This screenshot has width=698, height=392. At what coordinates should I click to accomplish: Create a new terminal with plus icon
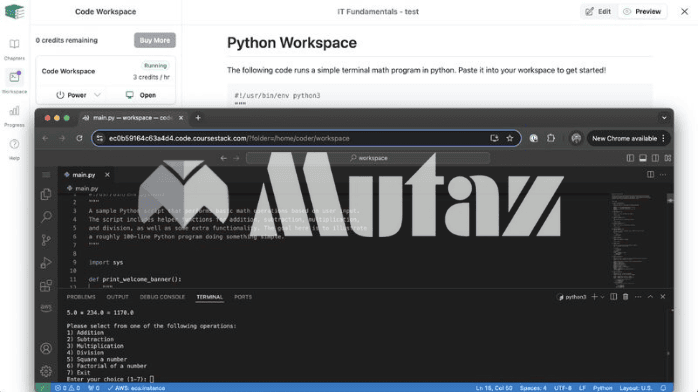(594, 297)
